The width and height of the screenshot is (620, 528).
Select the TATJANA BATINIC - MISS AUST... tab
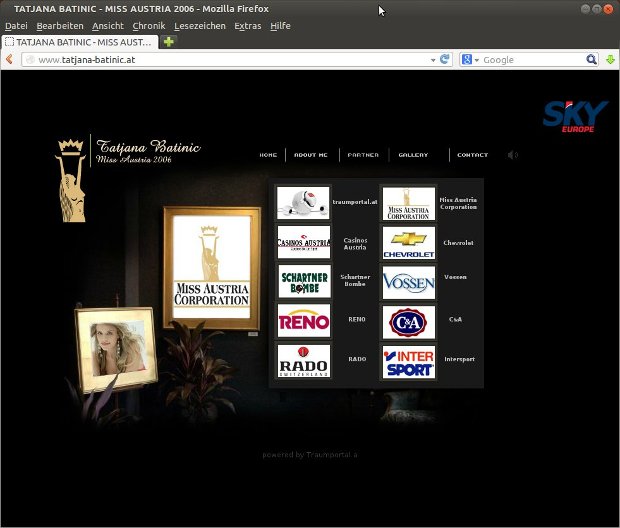[80, 42]
